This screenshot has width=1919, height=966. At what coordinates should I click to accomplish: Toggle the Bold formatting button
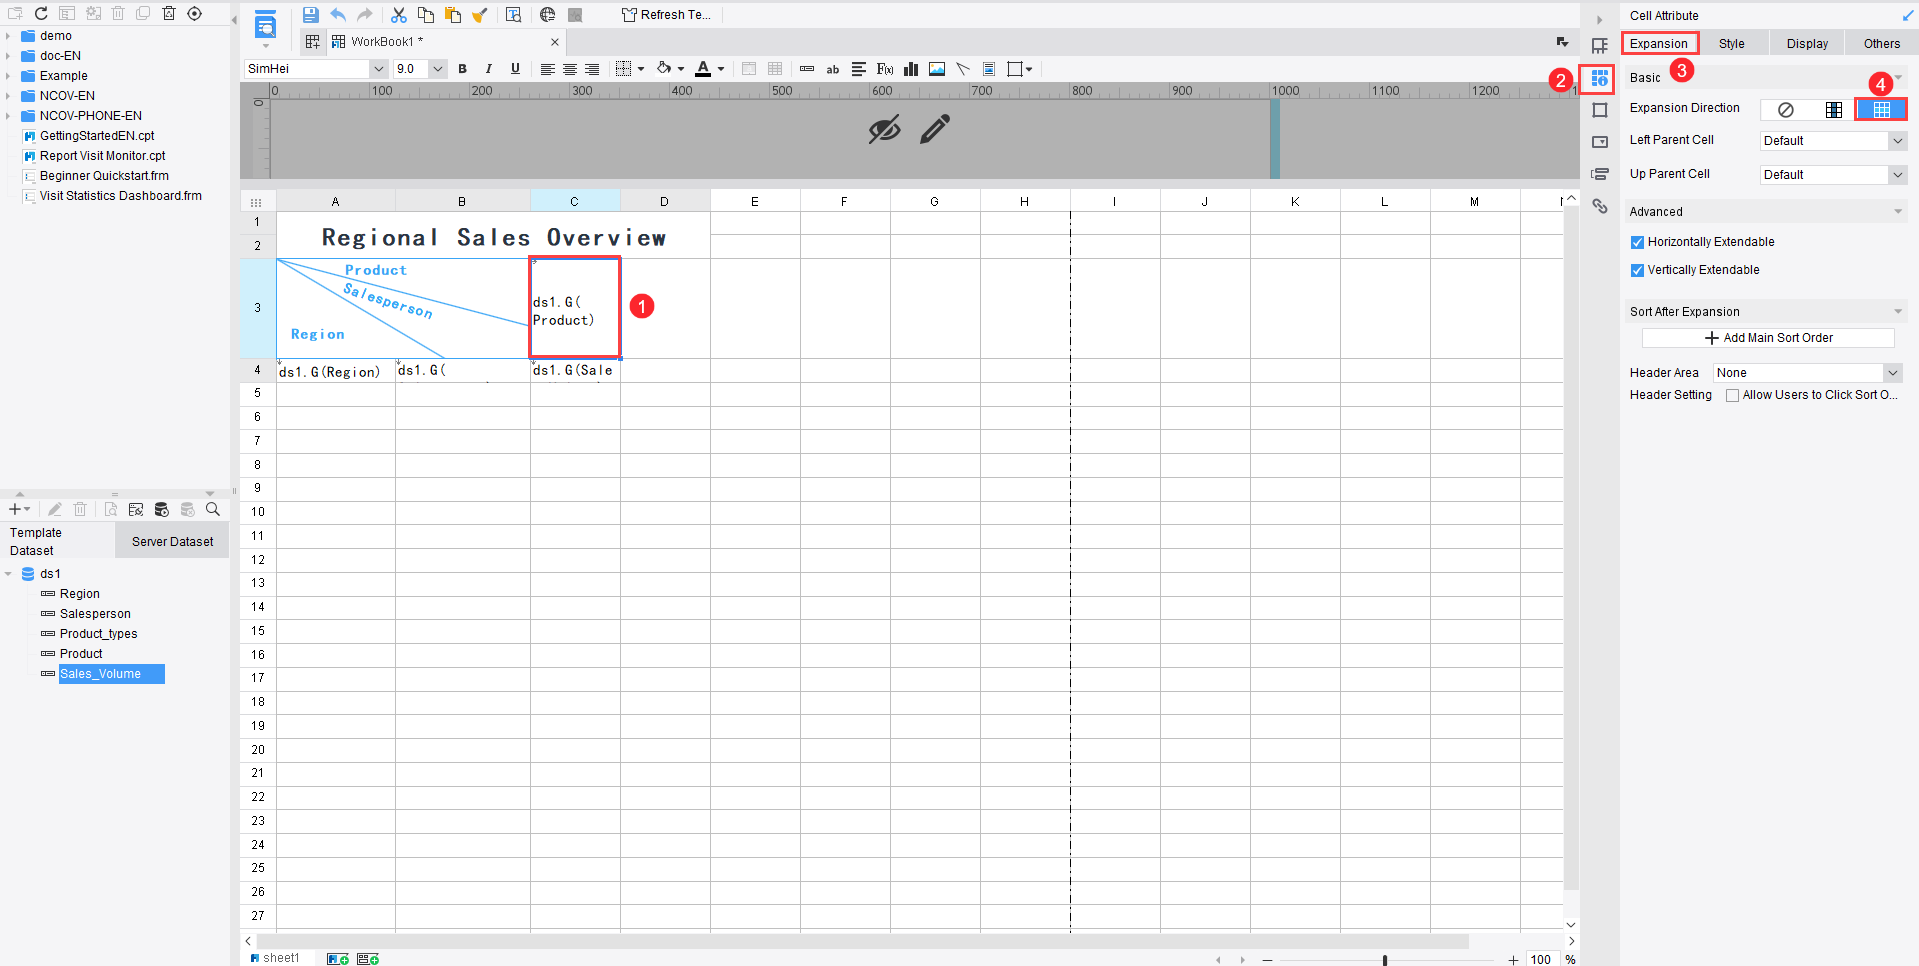click(x=462, y=69)
